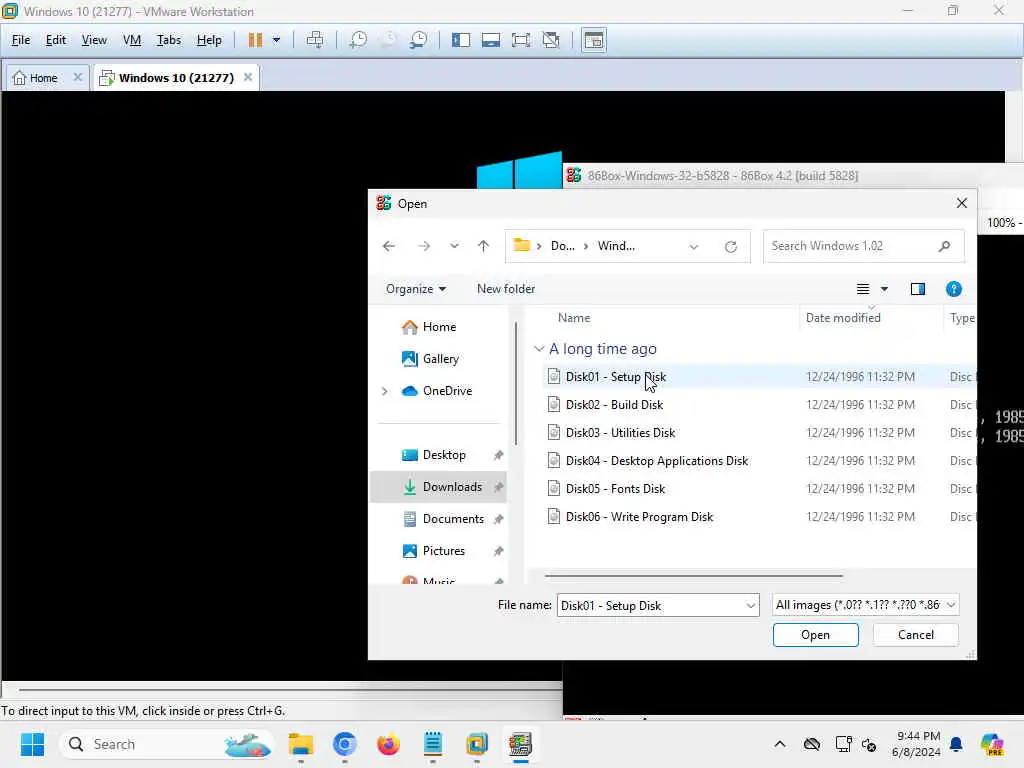Open the notifications bell icon

pyautogui.click(x=956, y=744)
